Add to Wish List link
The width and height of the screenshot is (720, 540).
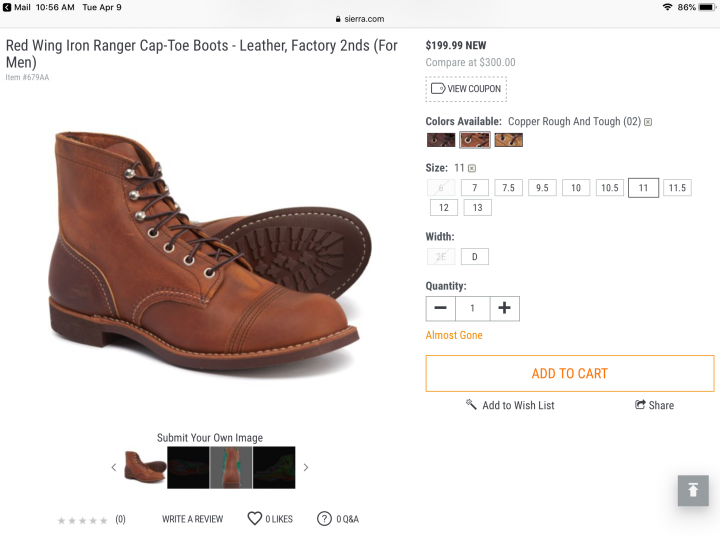pyautogui.click(x=510, y=405)
